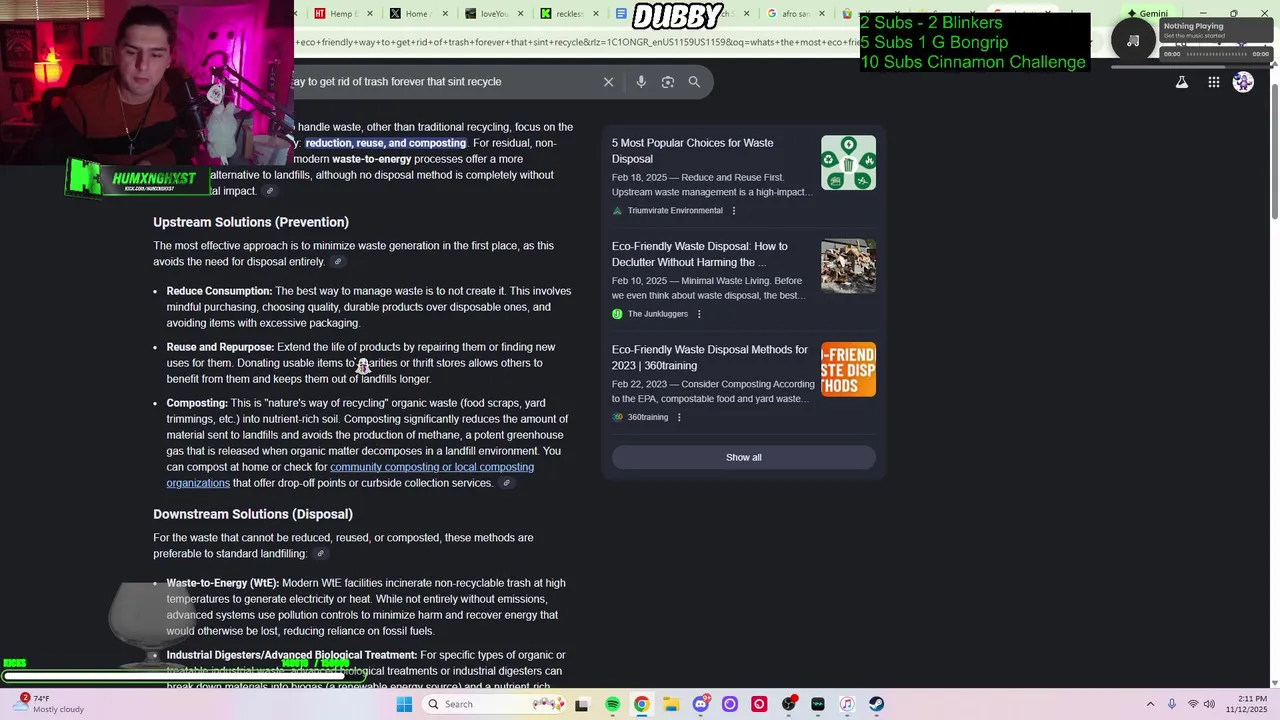Open Google Lens image search
The width and height of the screenshot is (1280, 720).
[x=668, y=82]
